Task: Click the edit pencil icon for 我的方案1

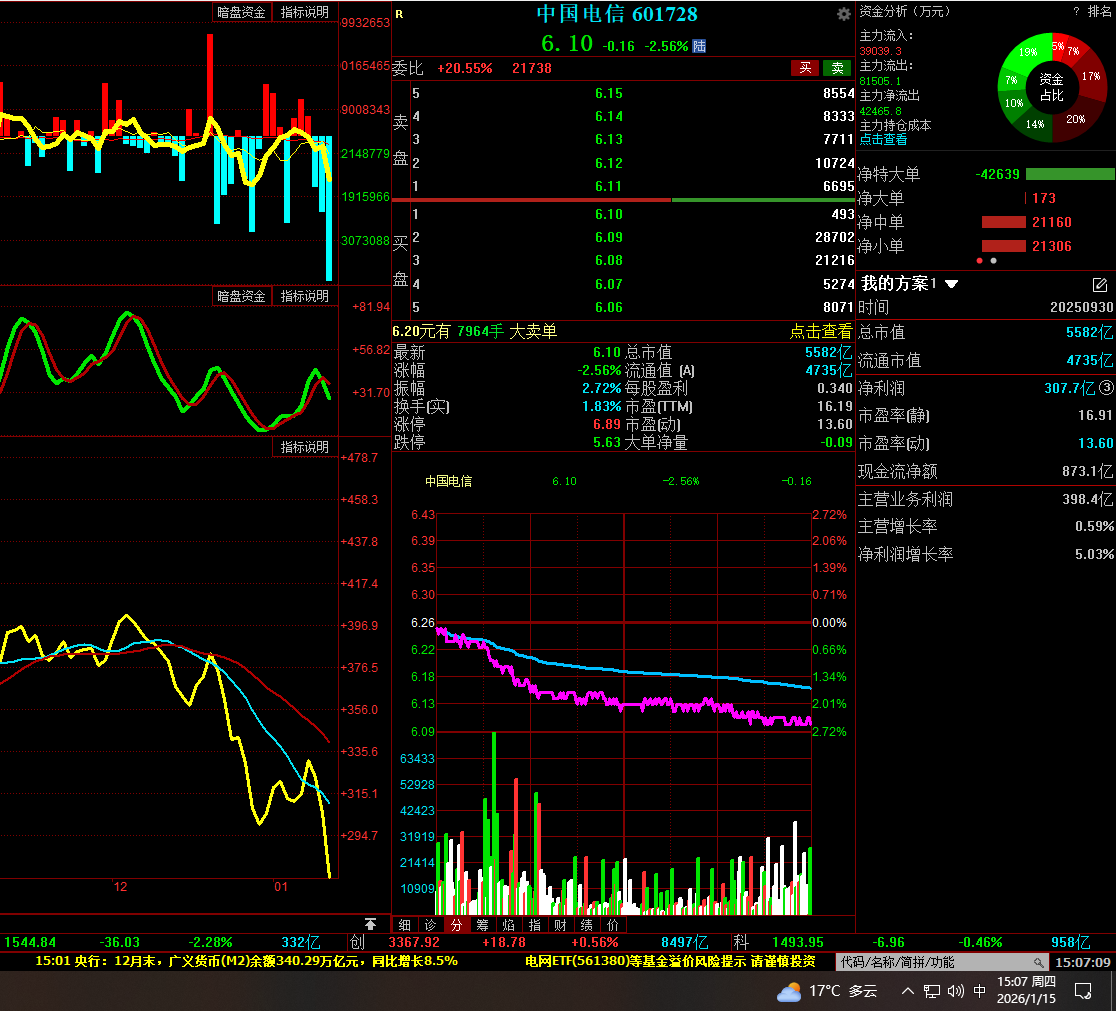Action: pos(1100,285)
